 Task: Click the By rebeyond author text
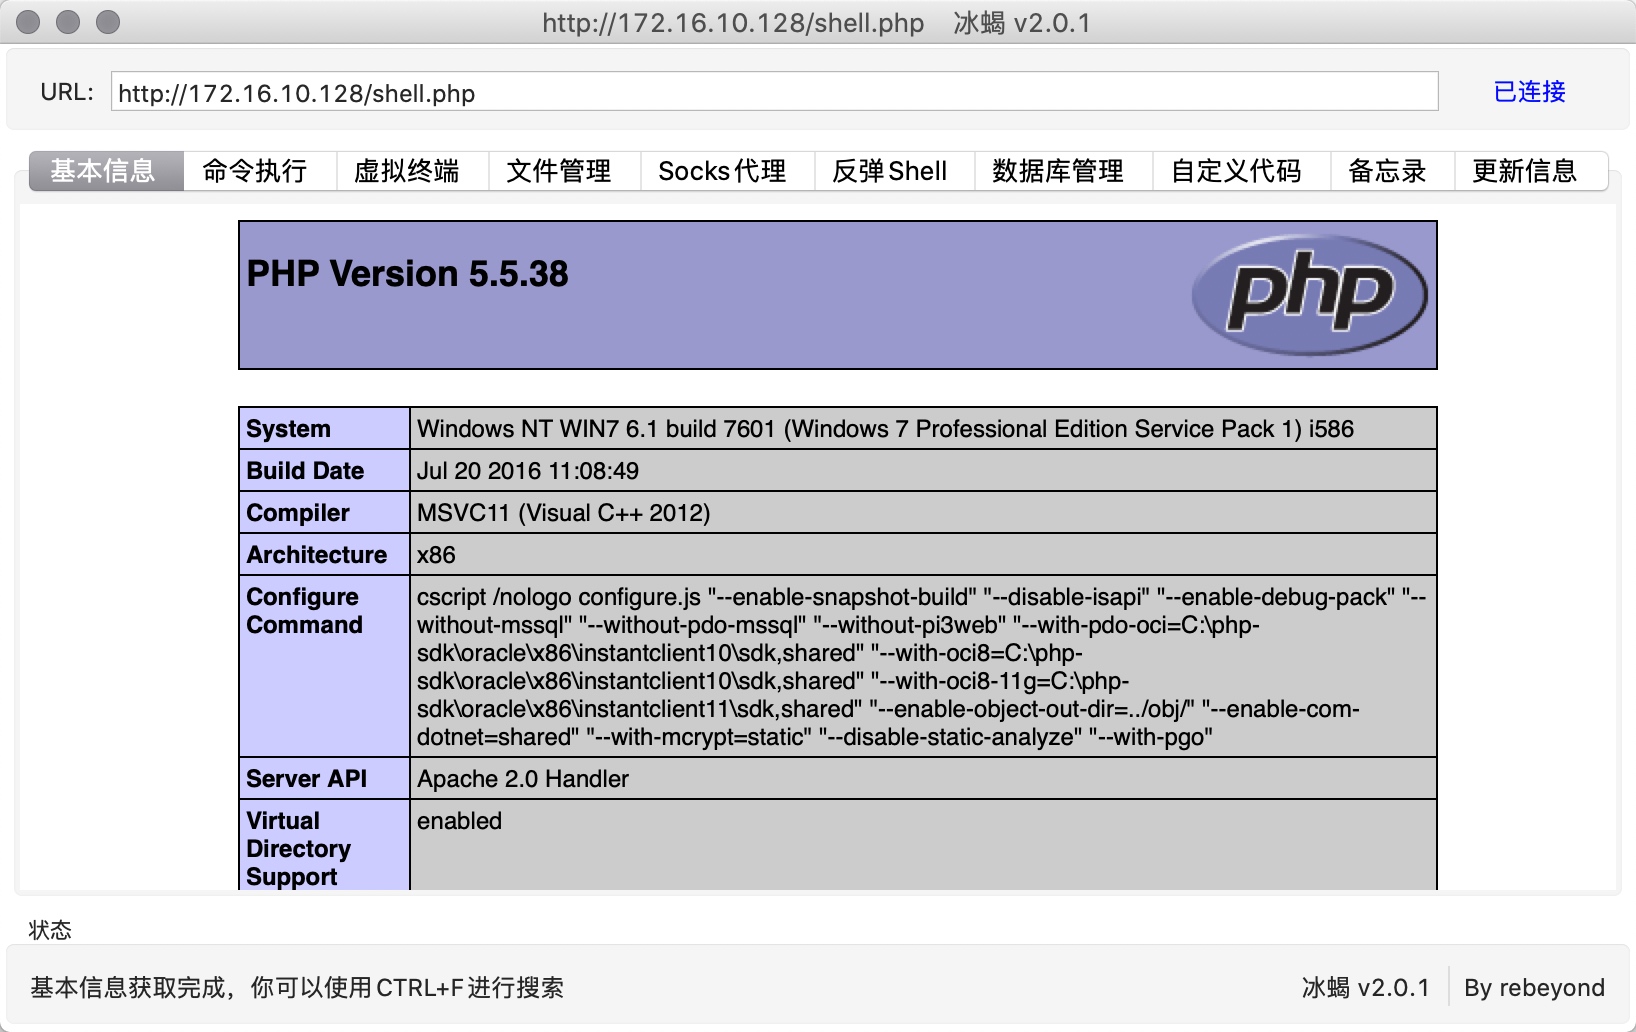click(x=1534, y=988)
